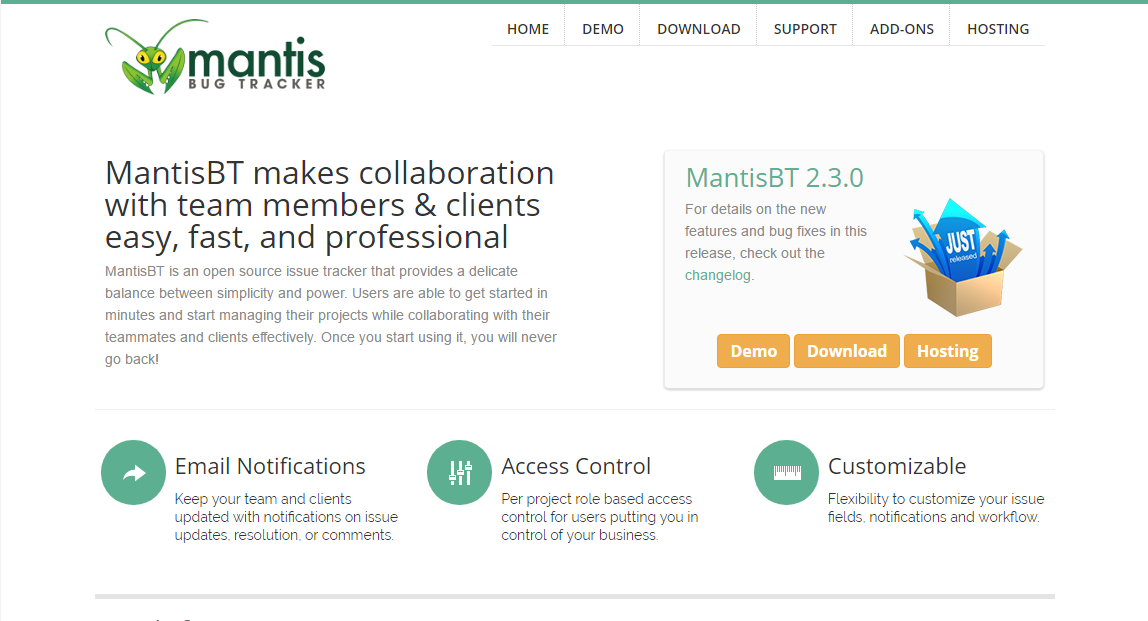Click the main MantisBT collaboration headline
The image size is (1148, 621).
[x=329, y=205]
